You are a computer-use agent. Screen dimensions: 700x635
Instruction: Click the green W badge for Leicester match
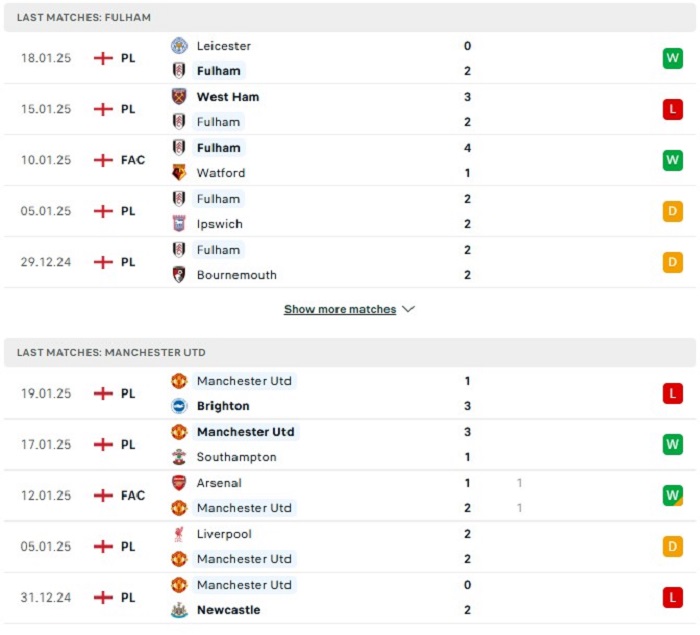click(672, 58)
